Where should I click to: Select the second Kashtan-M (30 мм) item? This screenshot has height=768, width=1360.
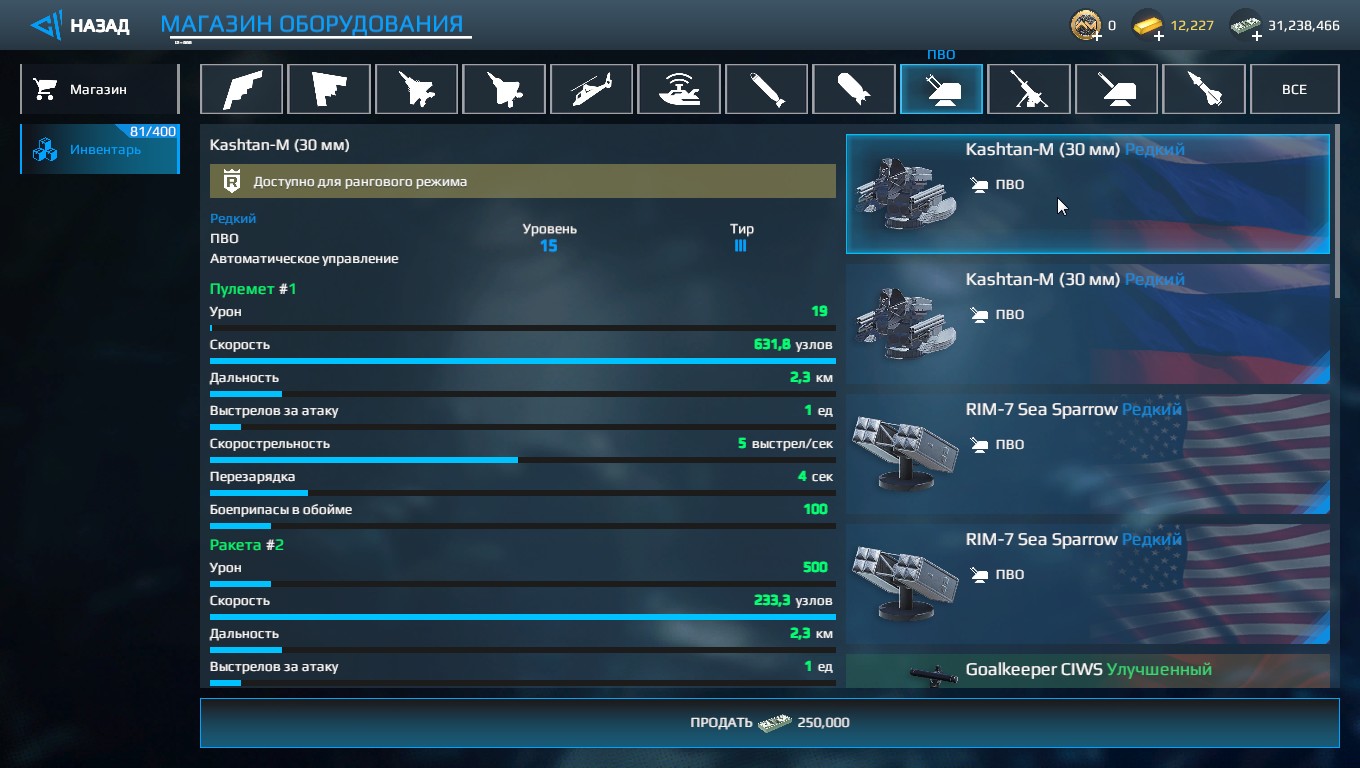pyautogui.click(x=1088, y=324)
